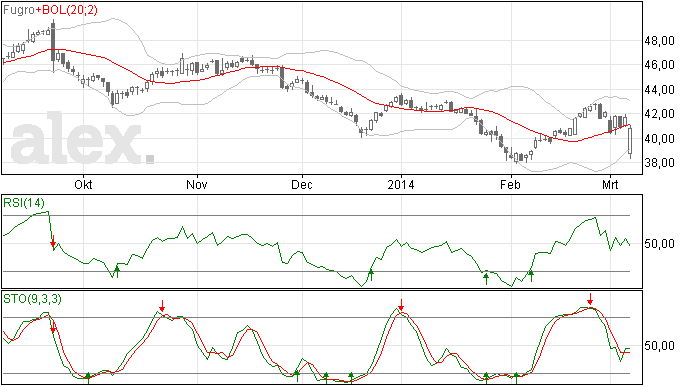Click the 46,00 price axis value
The image size is (690, 387).
click(x=659, y=65)
